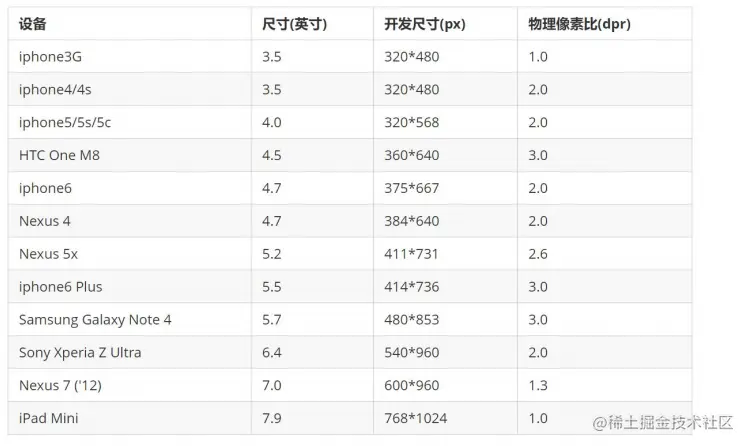Click the 5.2 size value
The width and height of the screenshot is (748, 446).
tap(271, 254)
